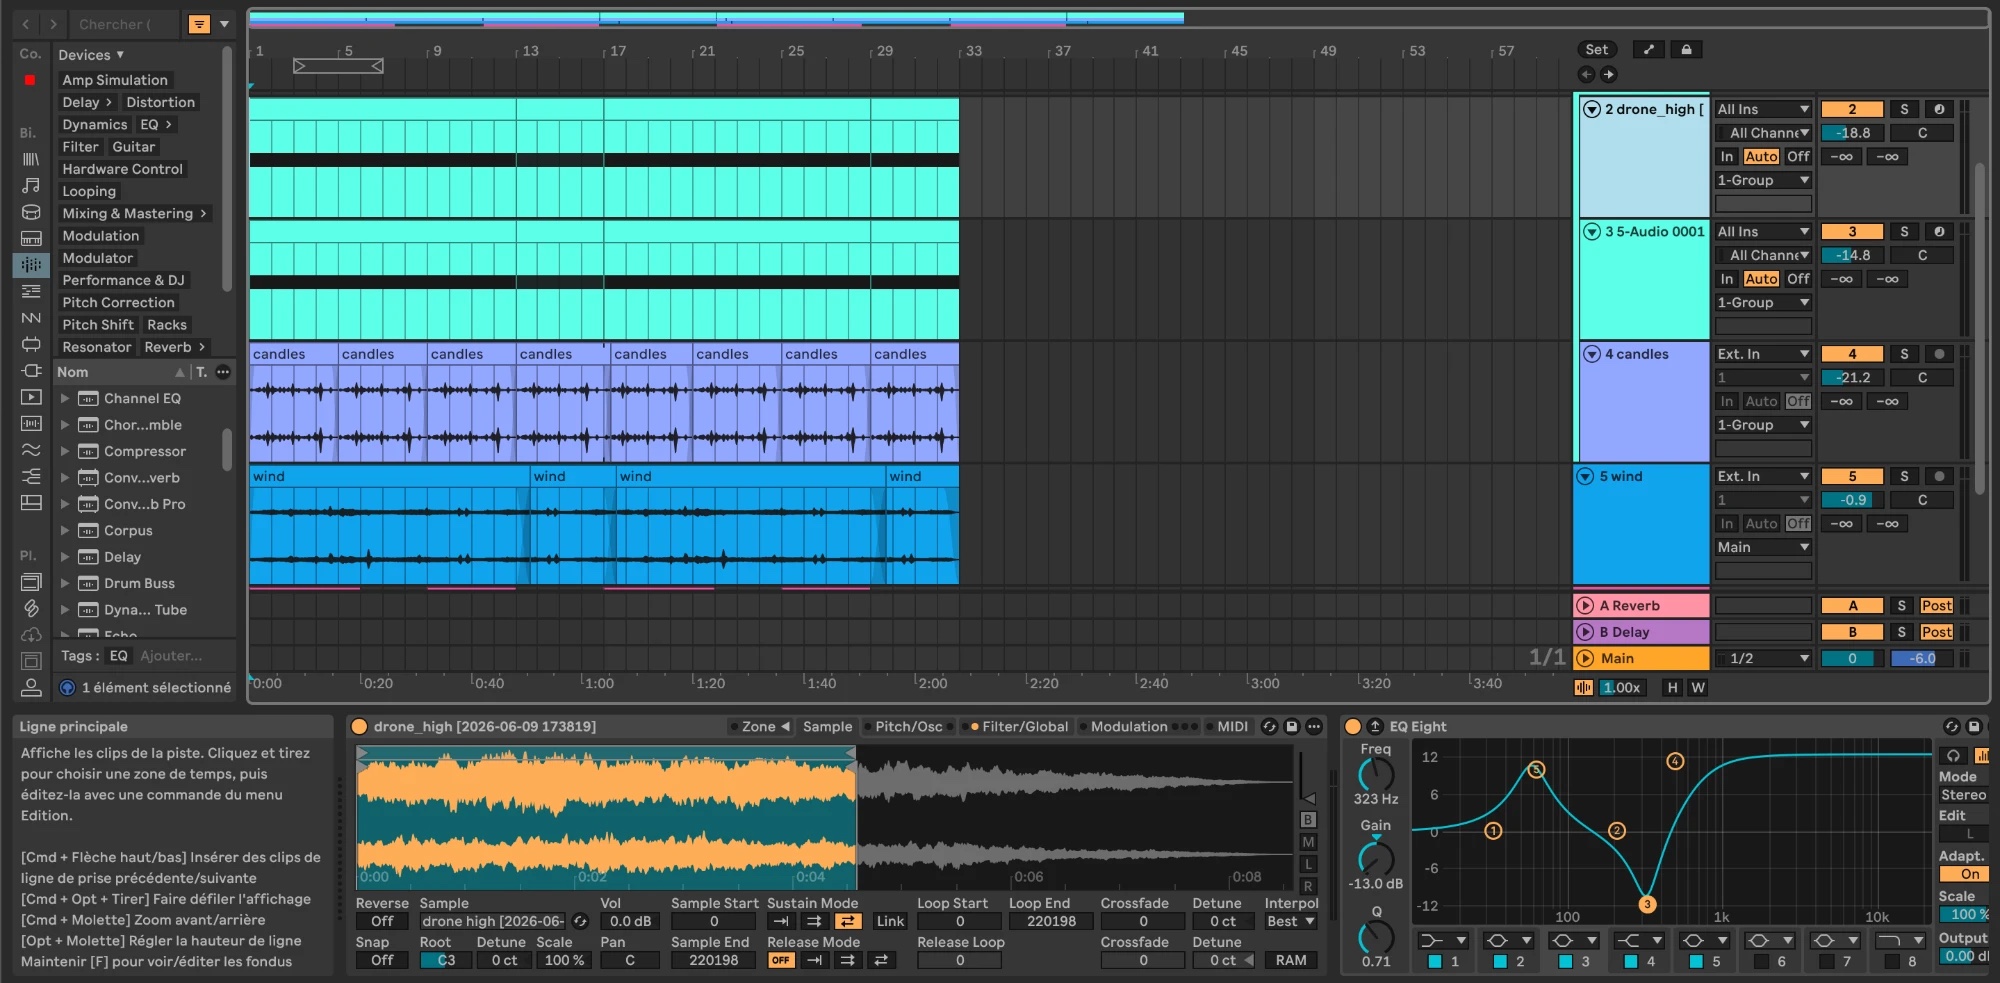This screenshot has width=2000, height=983.
Task: Open All Ins dropdown on drone_high track
Action: 1763,109
